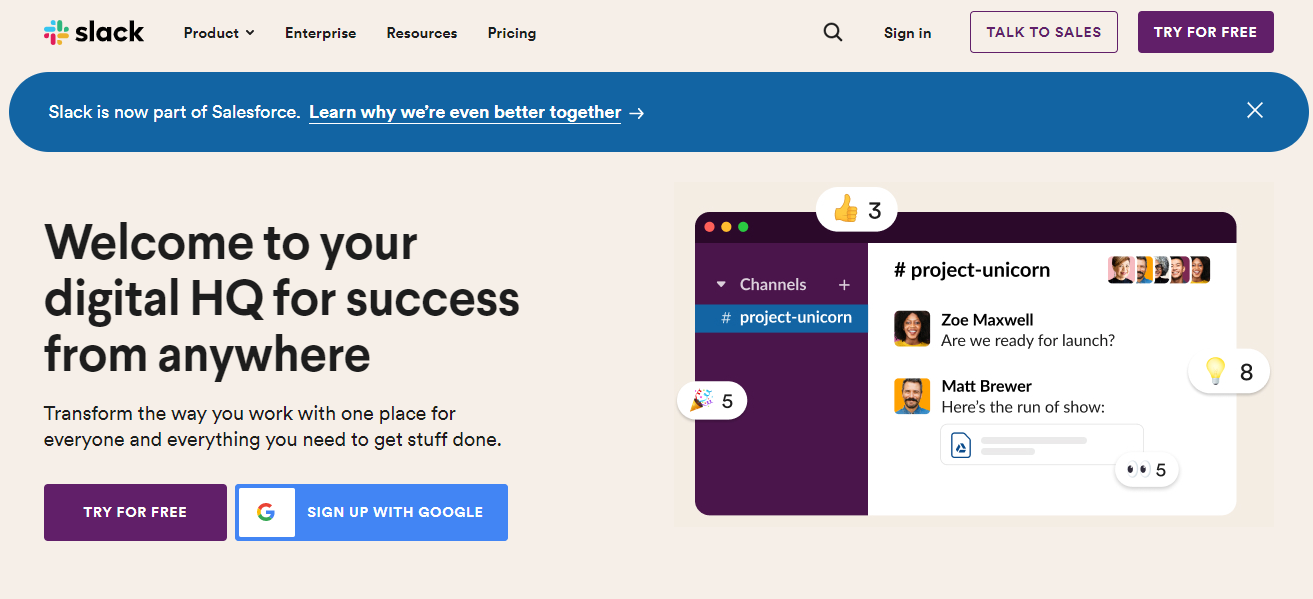This screenshot has height=599, width=1313.
Task: Open the Enterprise menu item
Action: point(320,33)
